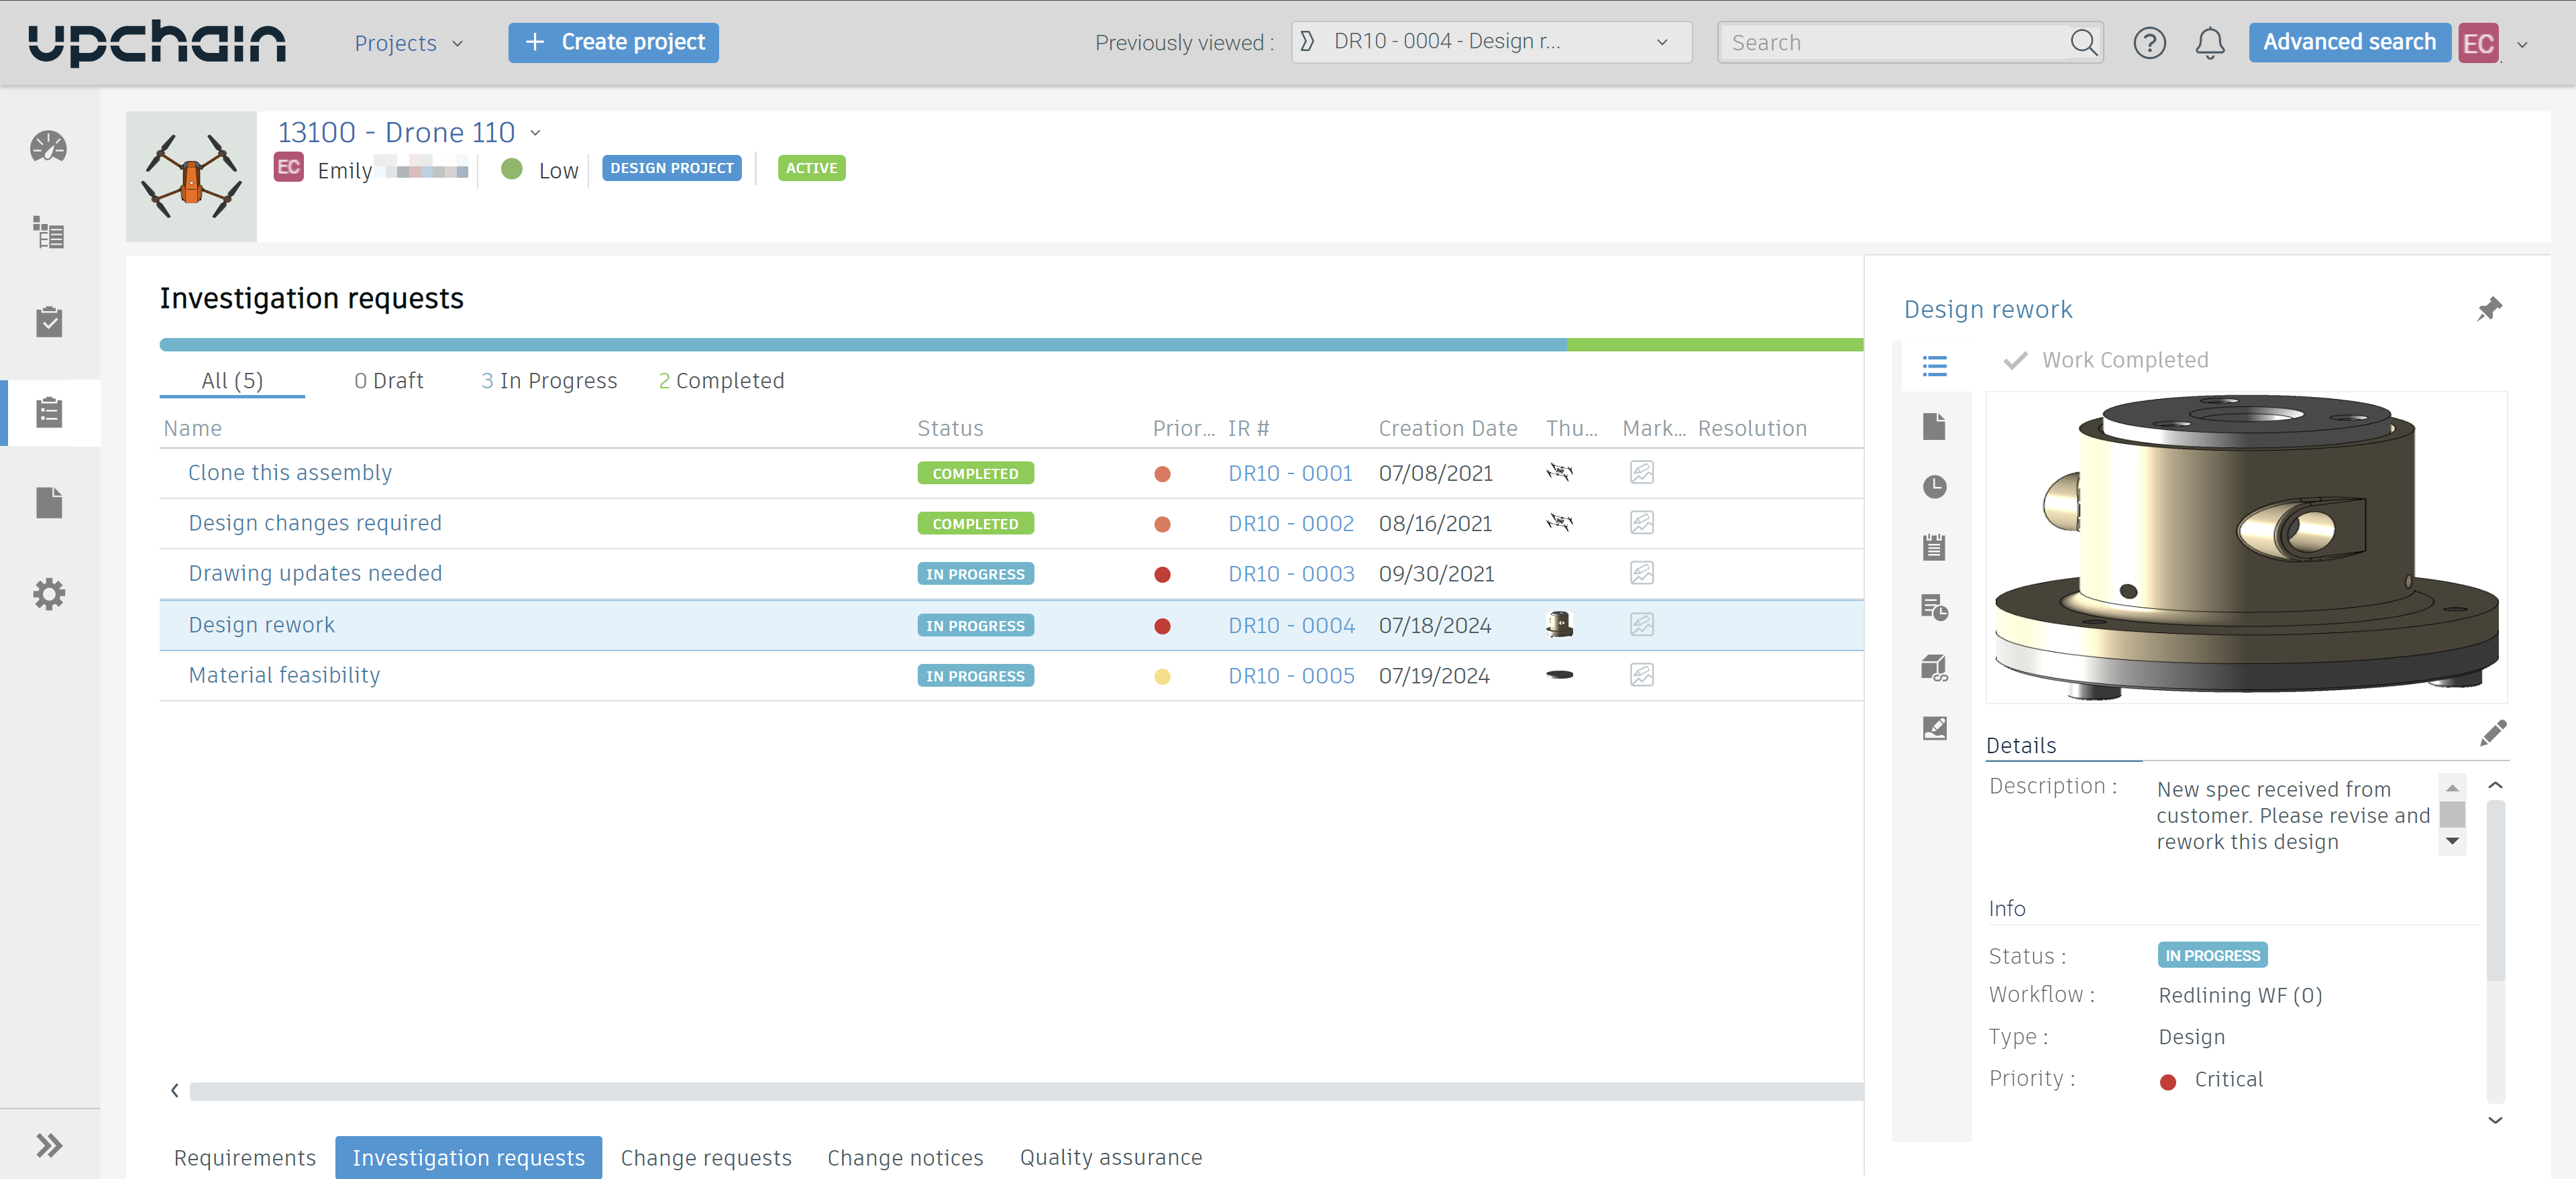This screenshot has height=1179, width=2576.
Task: Open the Previously viewed dropdown
Action: 1490,42
